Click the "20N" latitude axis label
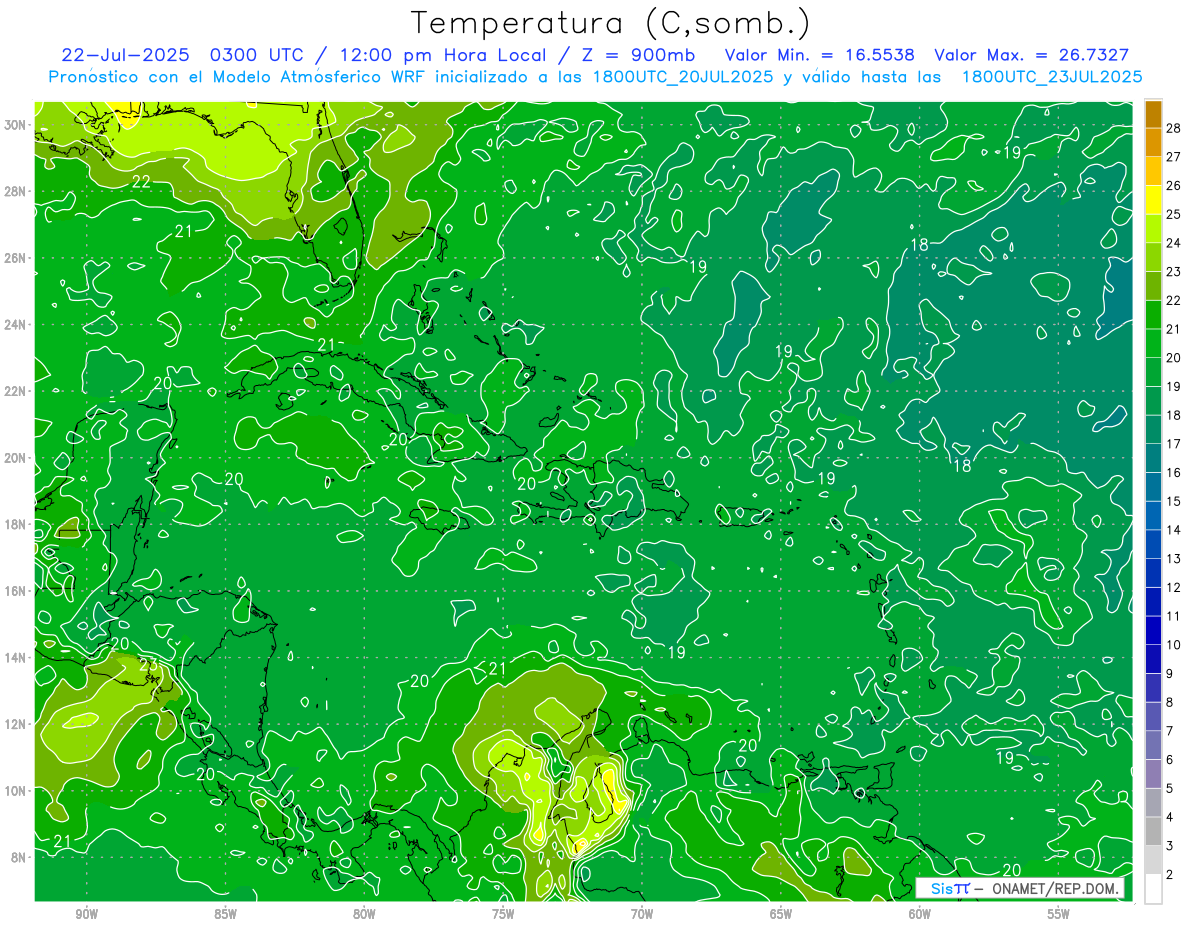Image resolution: width=1200 pixels, height=927 pixels. [x=15, y=458]
